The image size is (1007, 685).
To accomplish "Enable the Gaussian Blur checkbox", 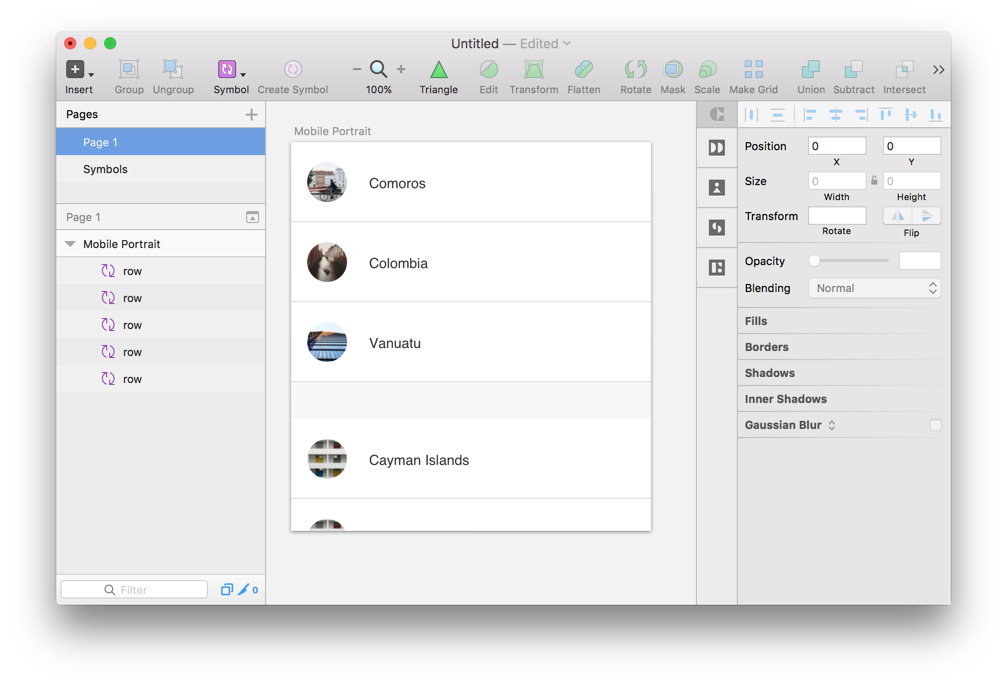I will click(x=935, y=425).
